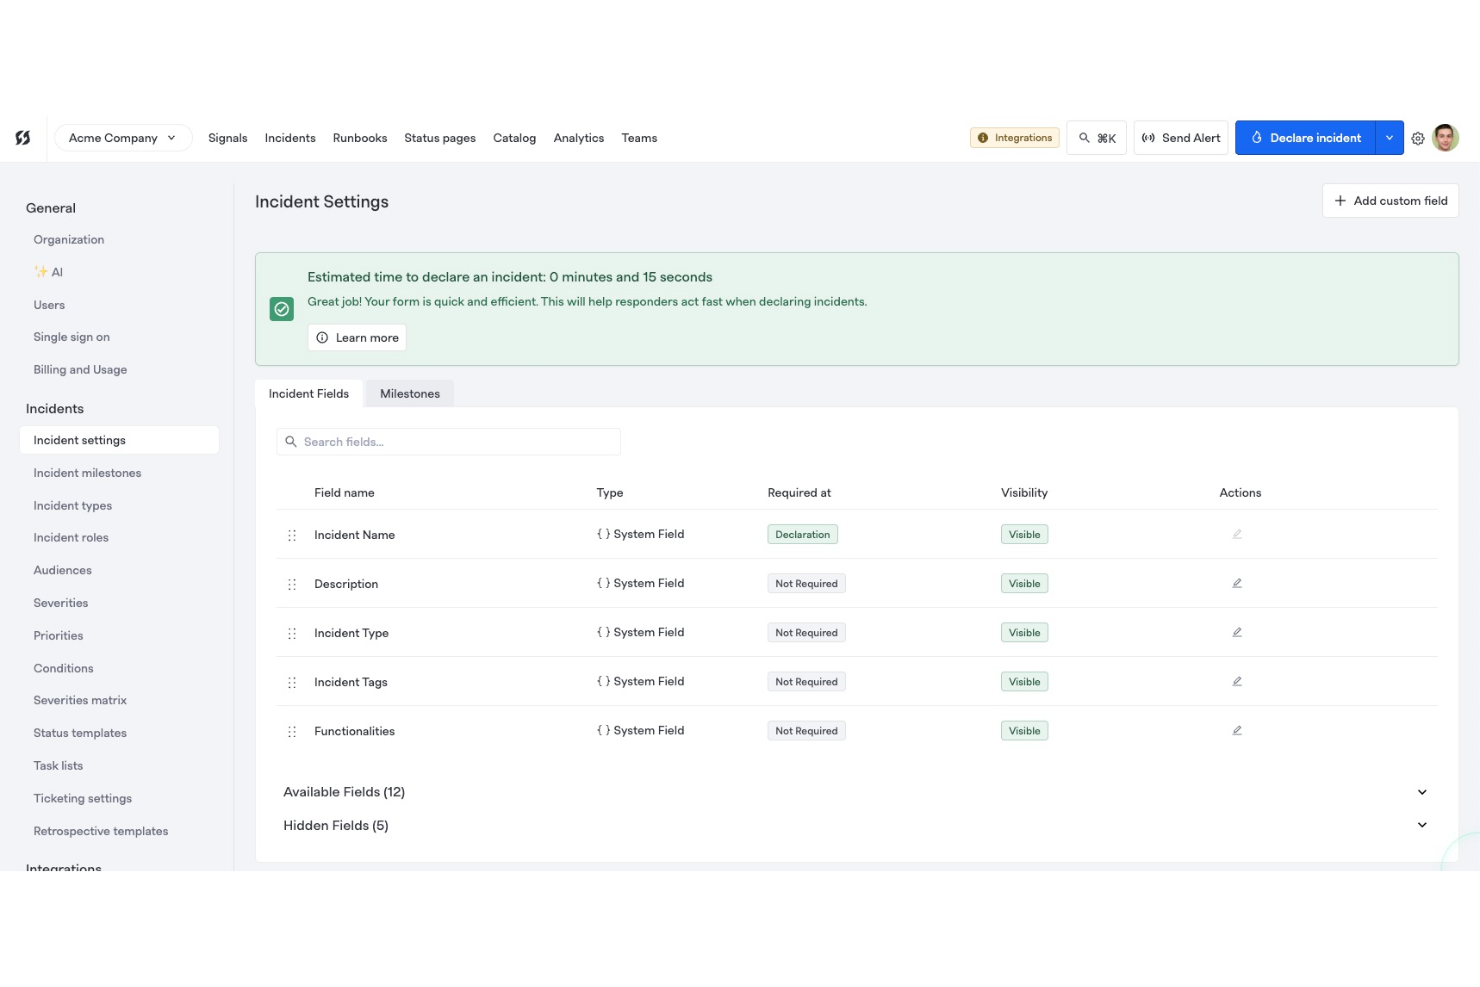Screen dimensions: 1480x987
Task: Click the Search fields input box
Action: click(449, 442)
